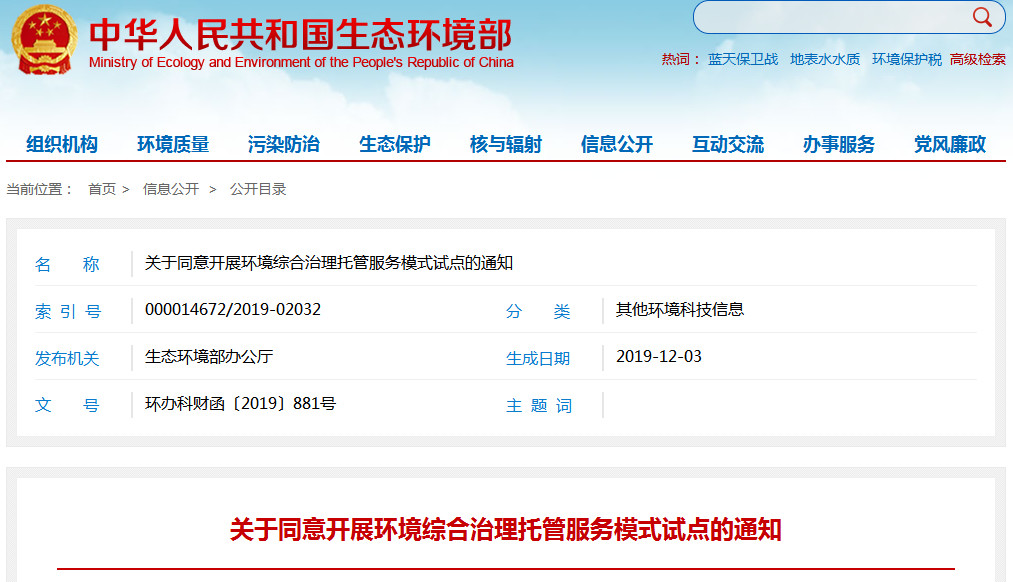Open the 党风廉政 navigation item

point(950,144)
